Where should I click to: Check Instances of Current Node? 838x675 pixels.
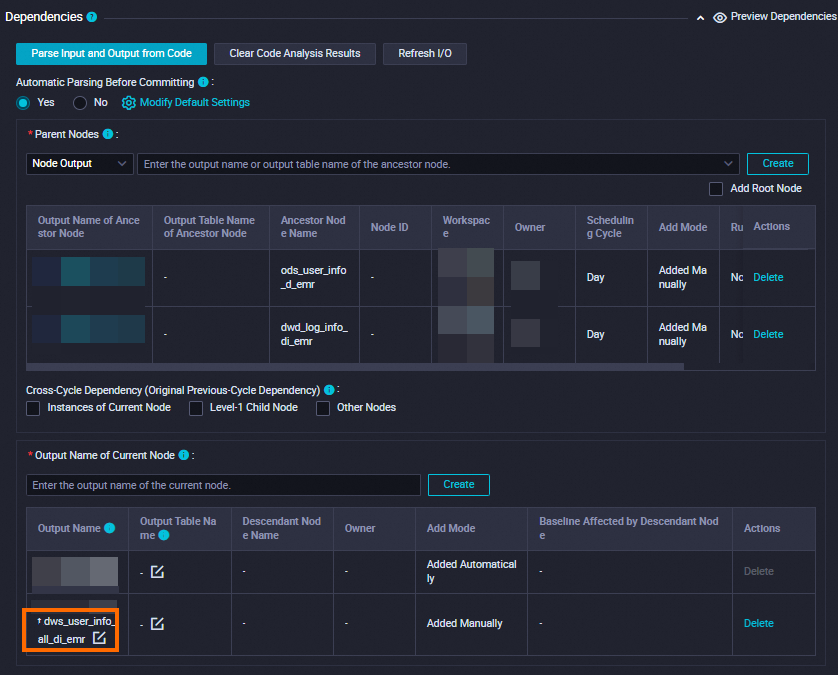(33, 408)
